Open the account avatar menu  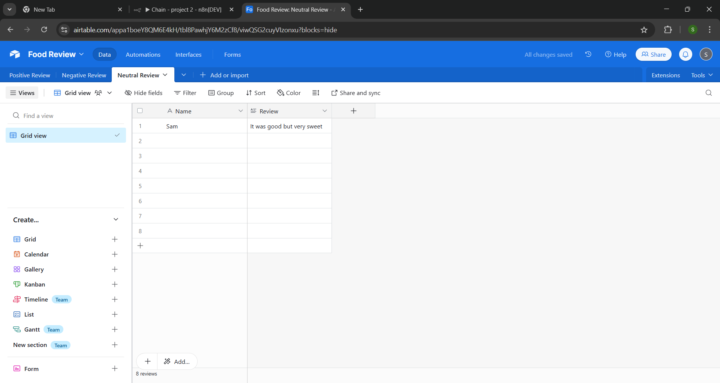click(706, 54)
